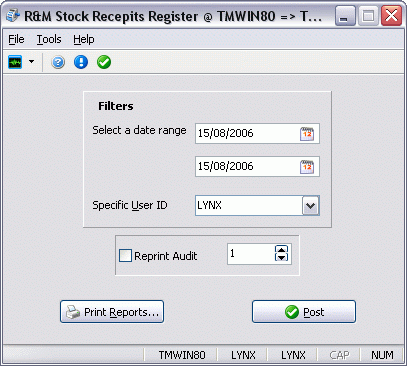Click the application icon in title bar

tap(13, 16)
